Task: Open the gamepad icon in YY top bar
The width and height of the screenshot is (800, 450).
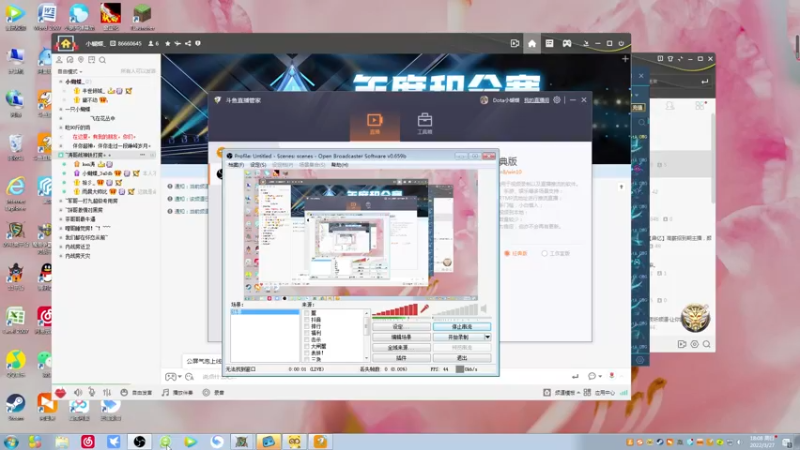Action: point(567,44)
